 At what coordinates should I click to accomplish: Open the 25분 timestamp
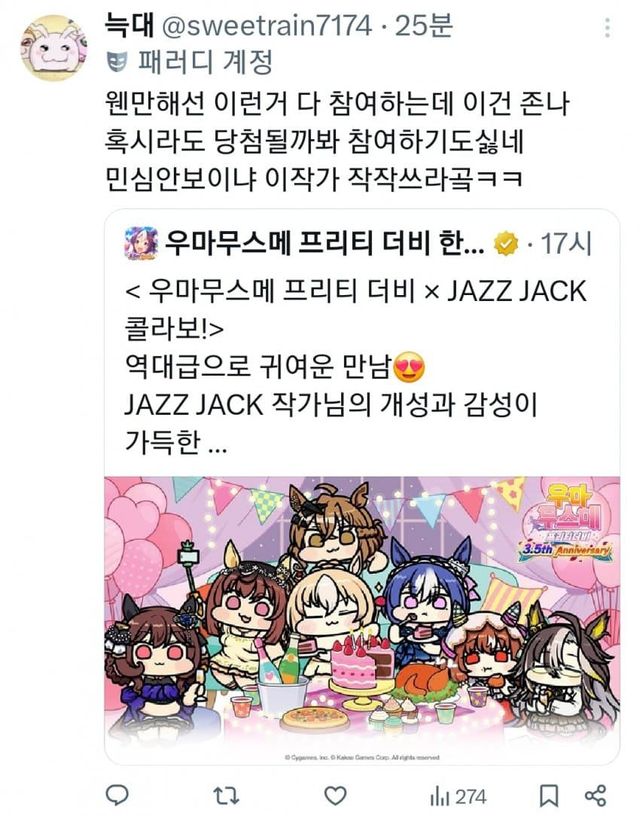coord(424,26)
